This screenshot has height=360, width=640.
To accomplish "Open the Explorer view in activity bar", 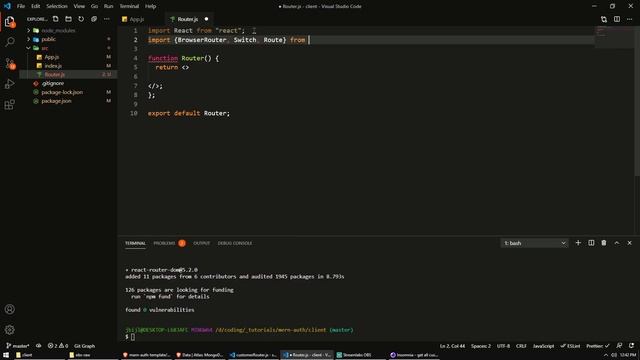I will coord(9,21).
